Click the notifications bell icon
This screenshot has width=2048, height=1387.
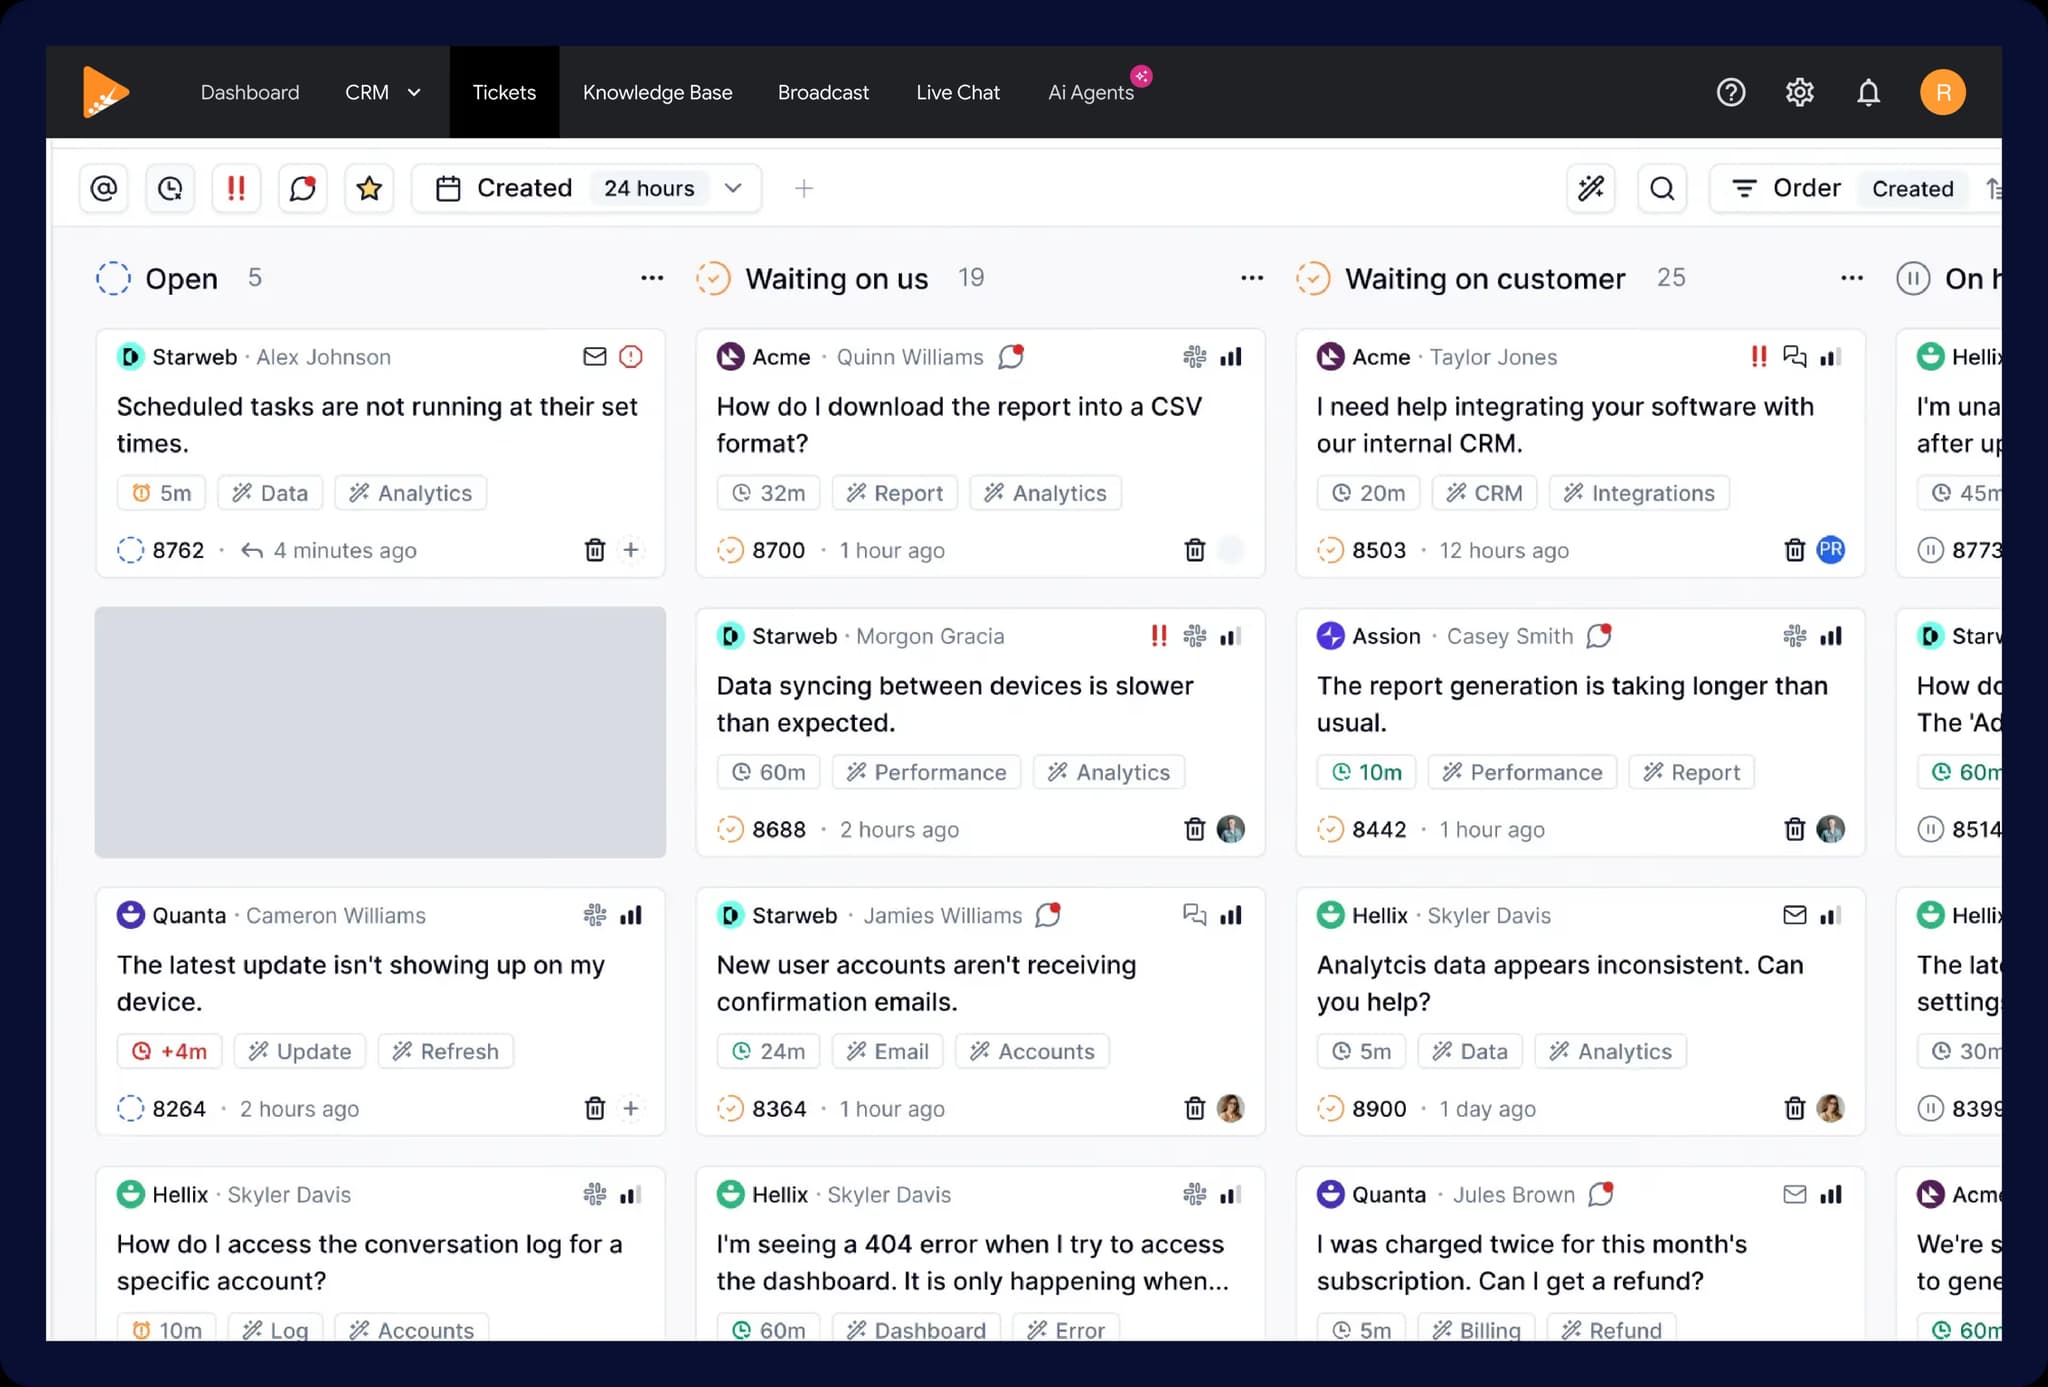[1868, 92]
